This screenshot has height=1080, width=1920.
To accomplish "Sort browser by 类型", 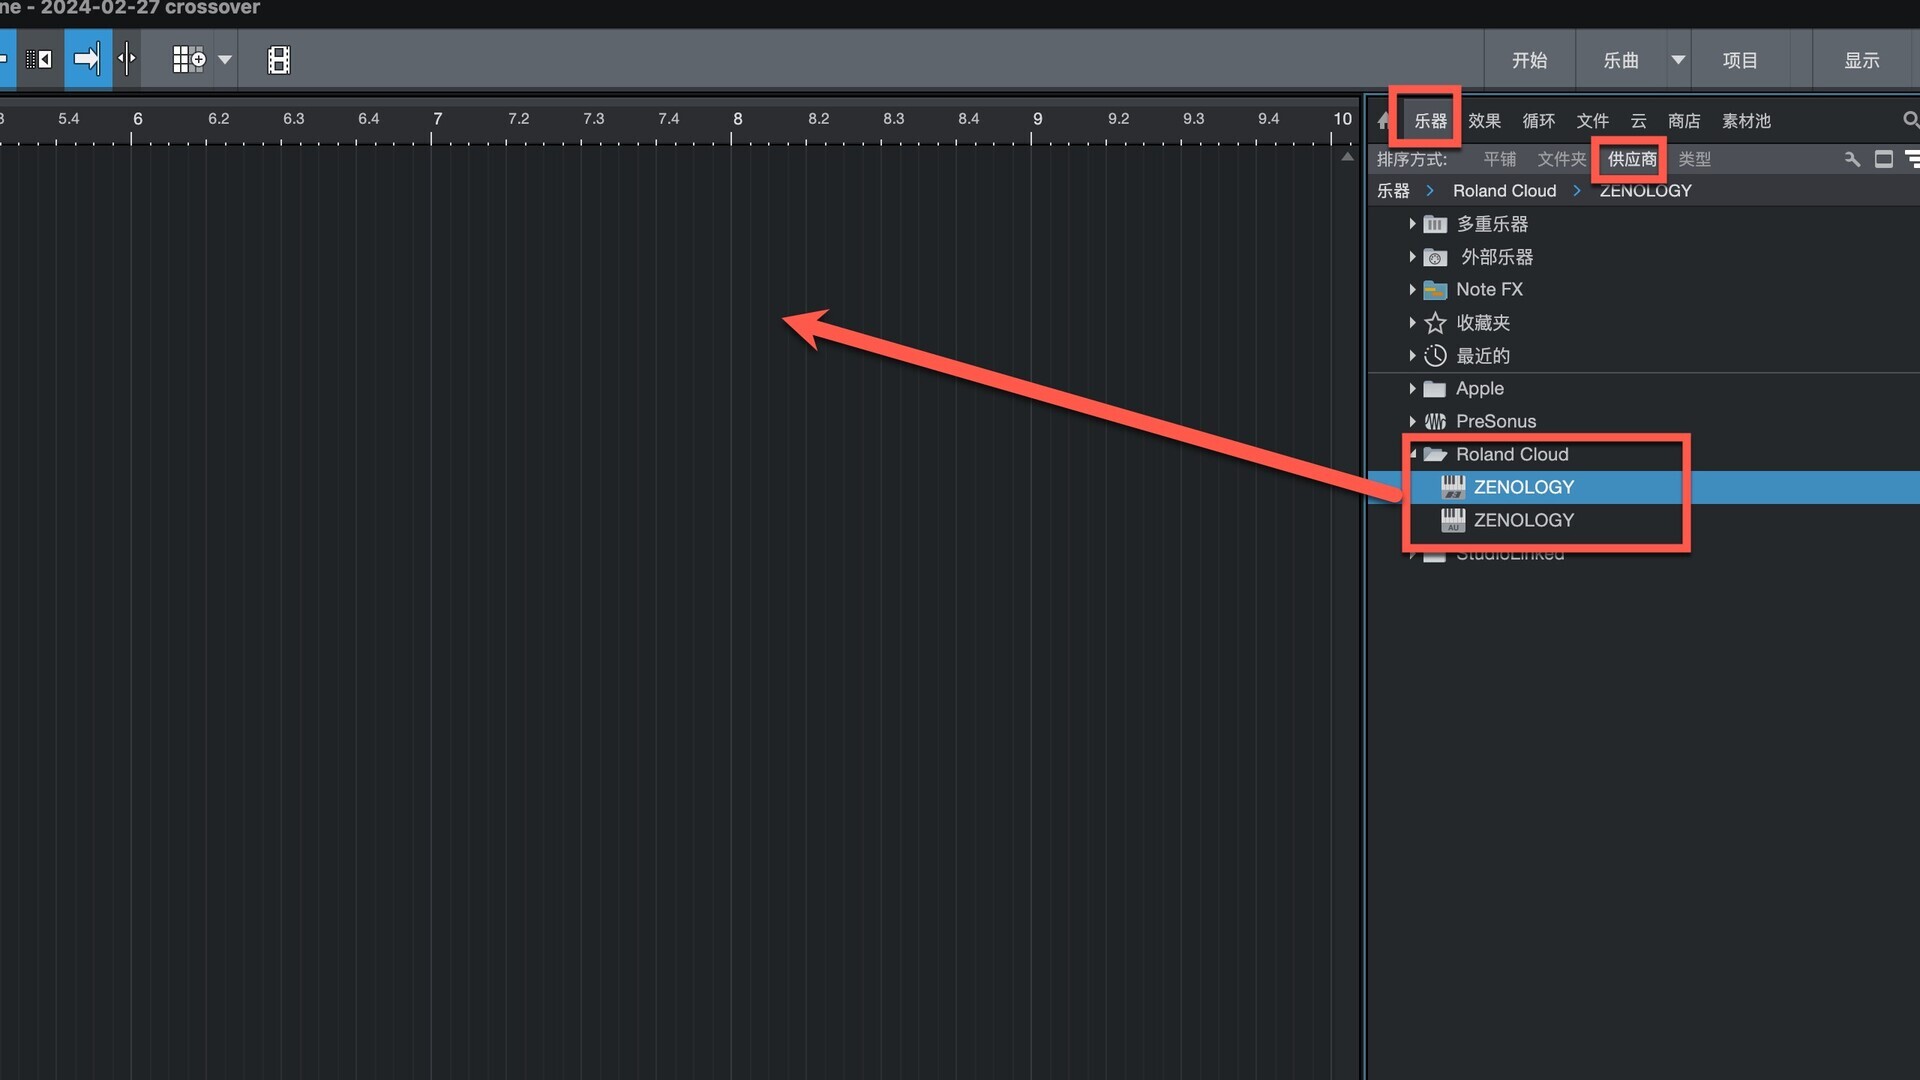I will point(1694,159).
